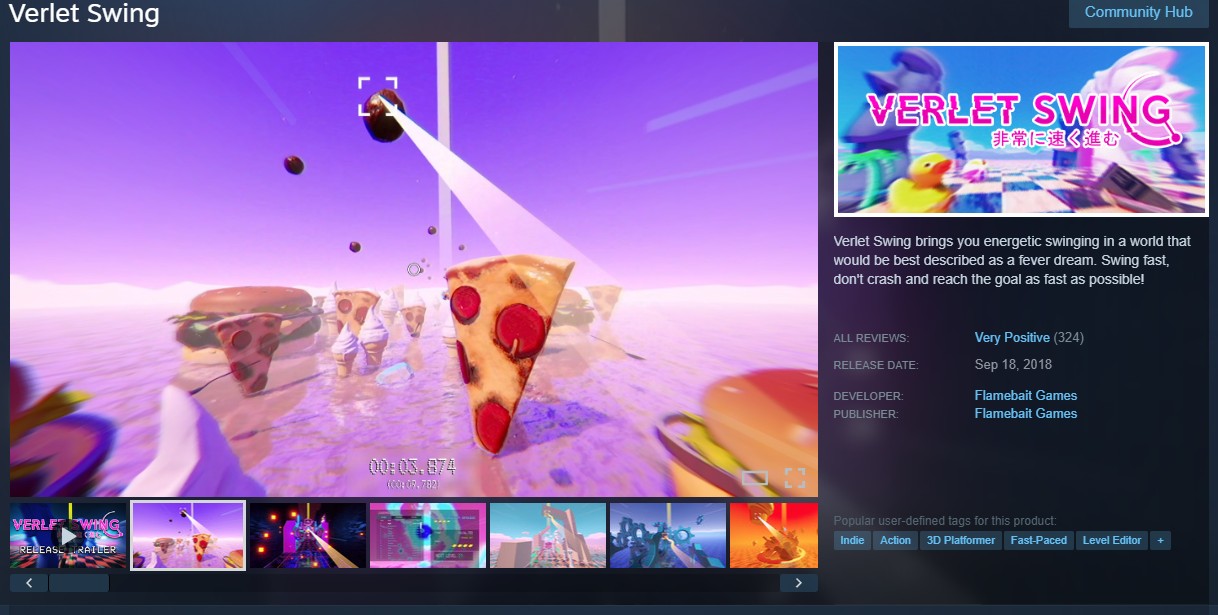Click the PUBLISHER label
The image size is (1218, 615).
pos(866,414)
